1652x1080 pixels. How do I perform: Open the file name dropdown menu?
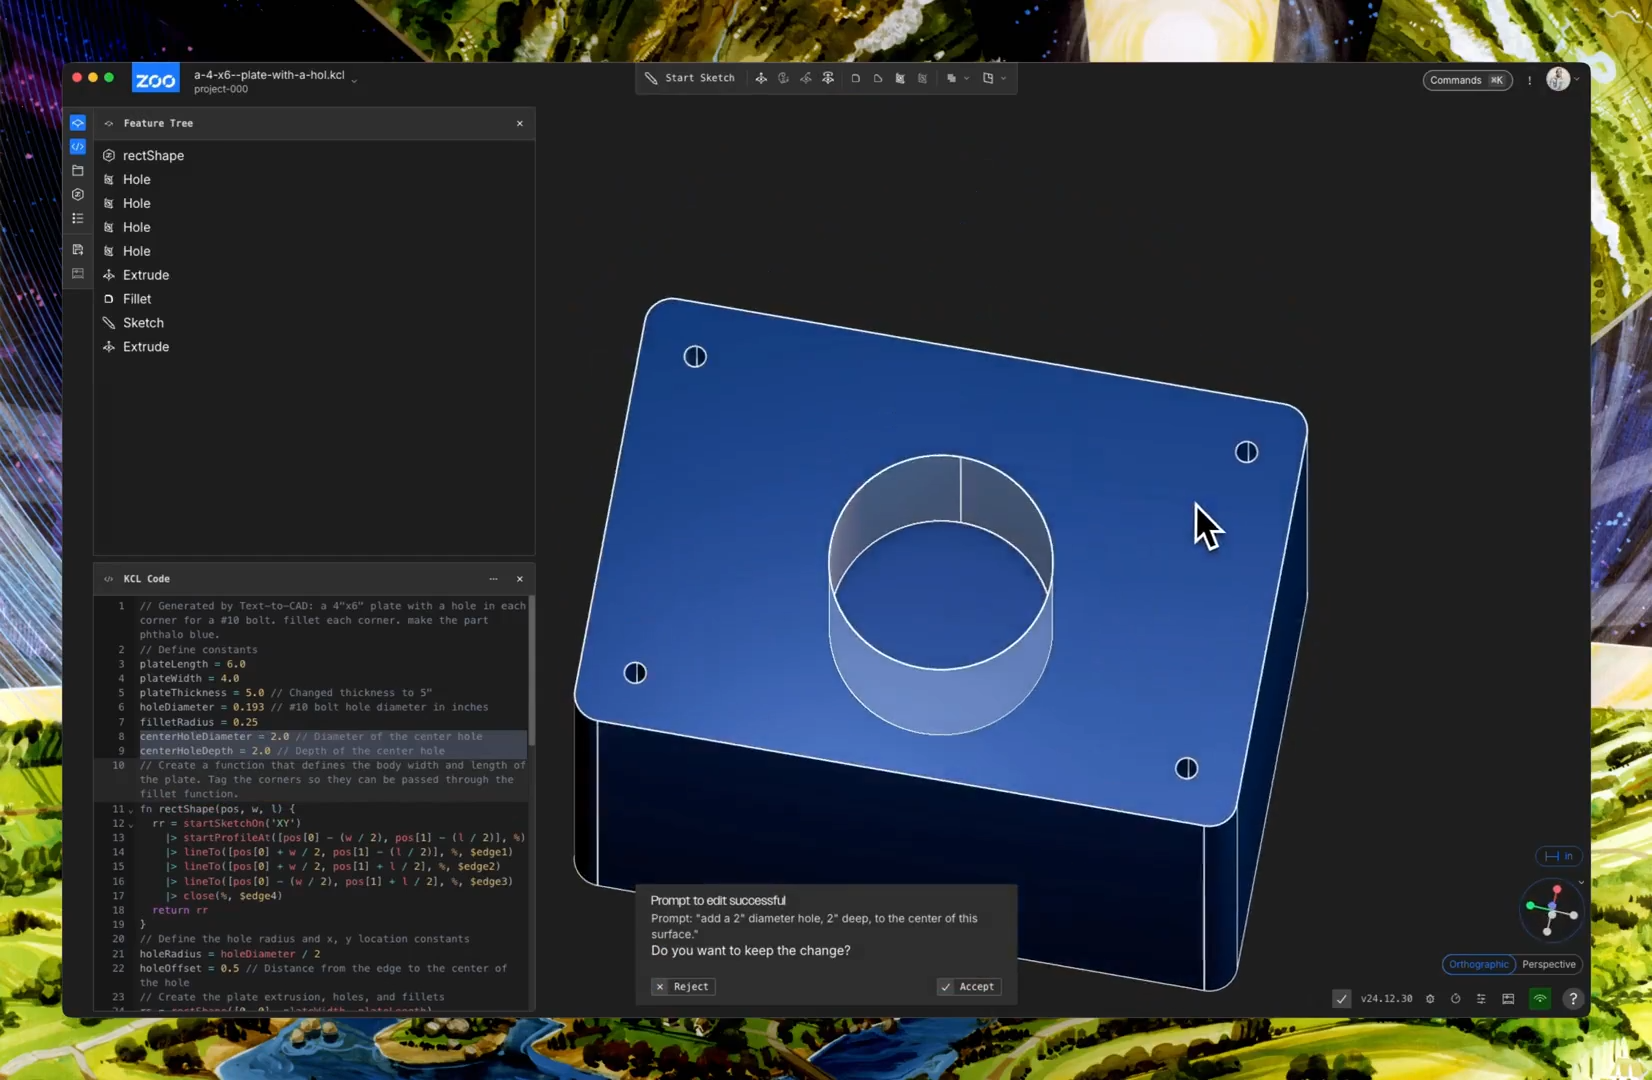(354, 79)
